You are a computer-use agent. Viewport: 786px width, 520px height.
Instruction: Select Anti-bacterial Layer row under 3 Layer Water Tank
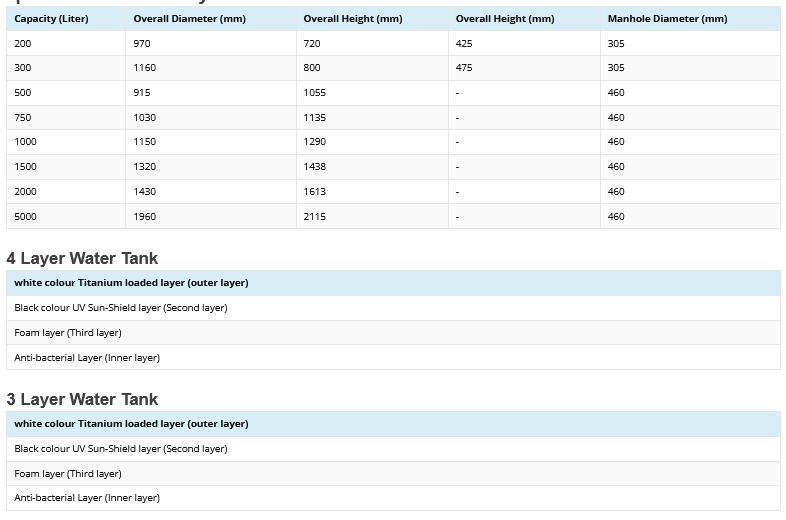click(87, 498)
